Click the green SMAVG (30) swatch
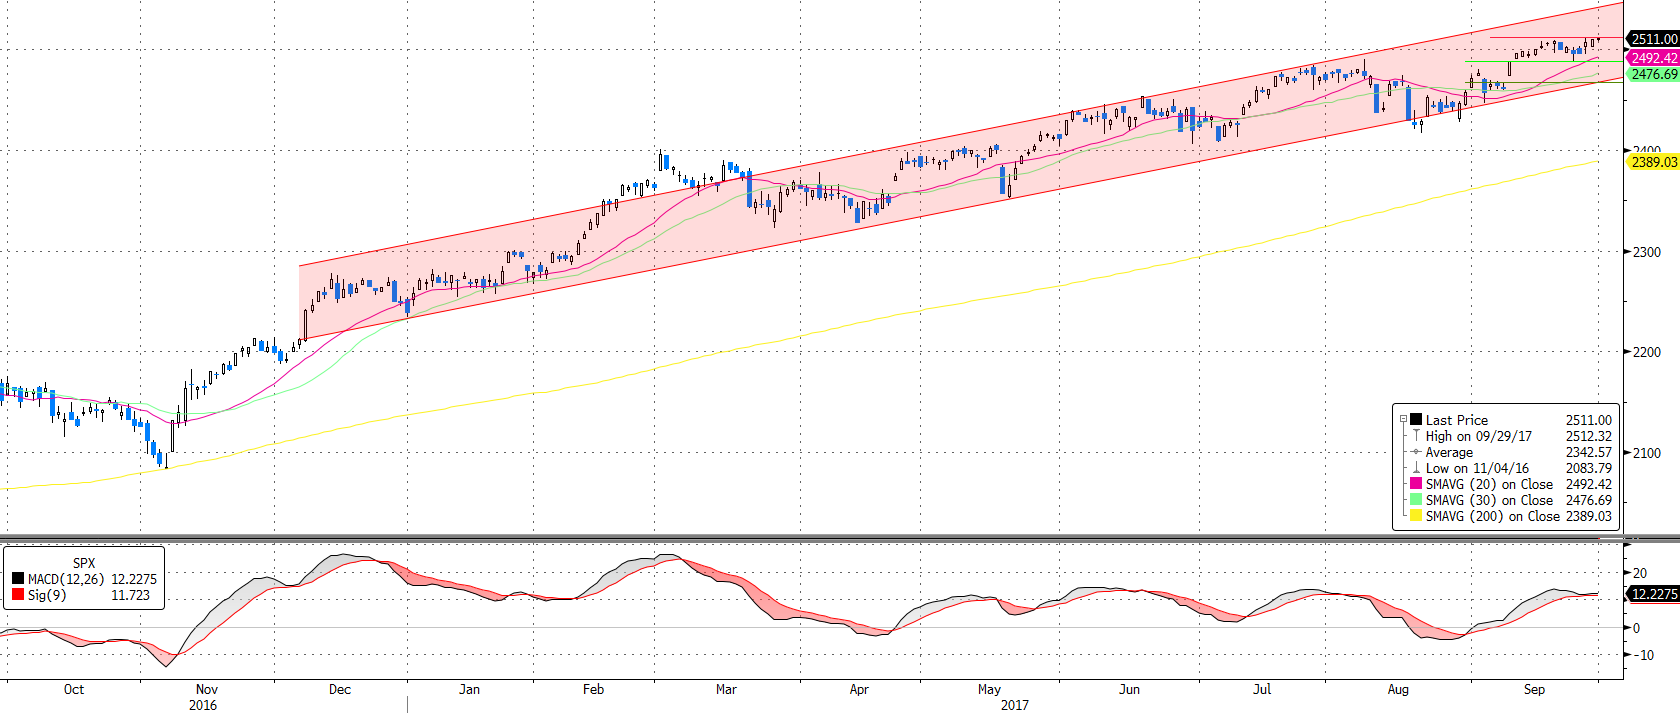 [1416, 500]
